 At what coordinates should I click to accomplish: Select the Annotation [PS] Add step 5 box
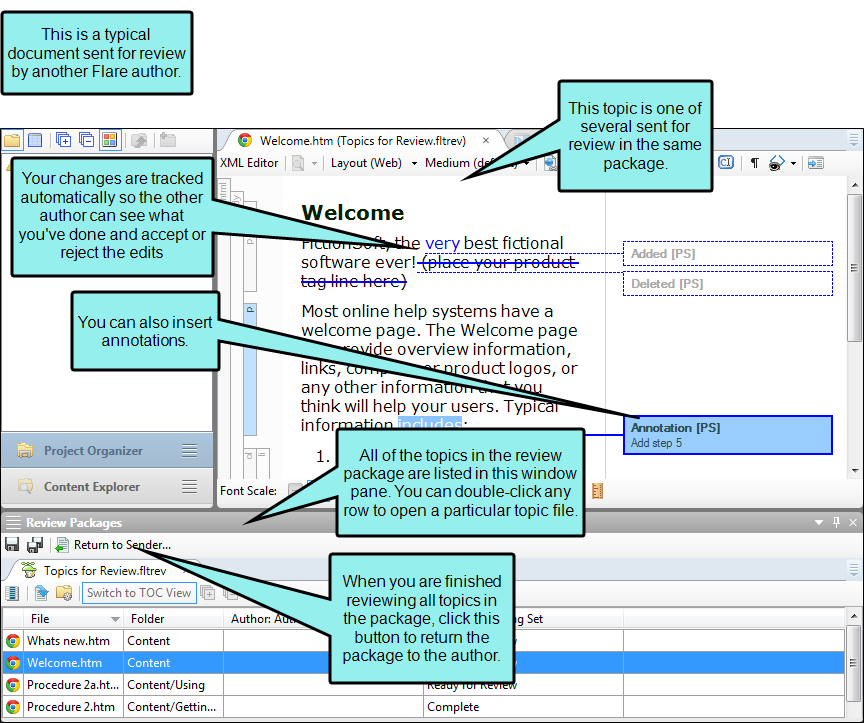(727, 435)
